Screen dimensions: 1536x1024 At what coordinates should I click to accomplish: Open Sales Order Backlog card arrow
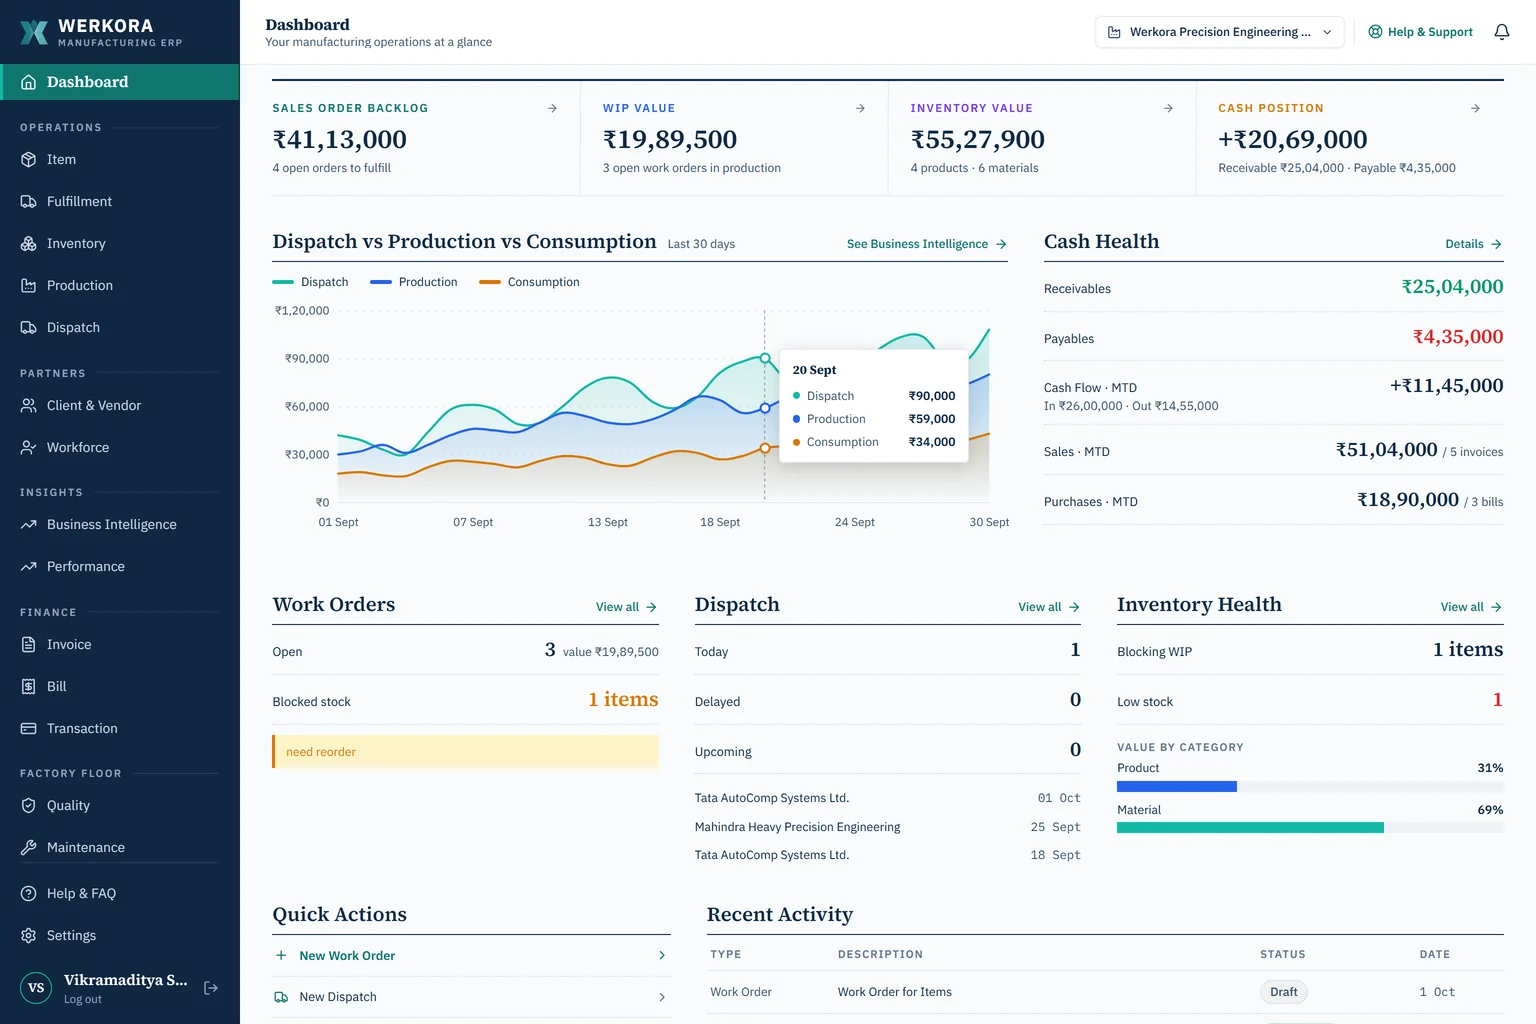click(552, 108)
